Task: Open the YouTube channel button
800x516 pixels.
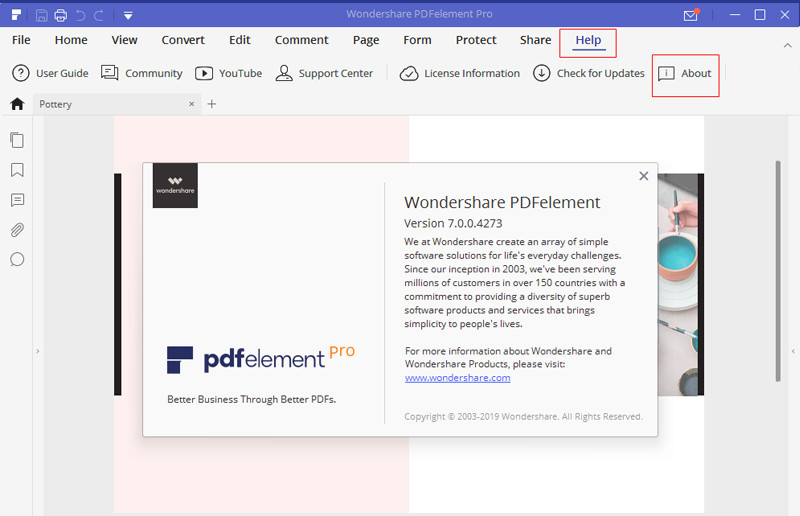Action: coord(229,73)
